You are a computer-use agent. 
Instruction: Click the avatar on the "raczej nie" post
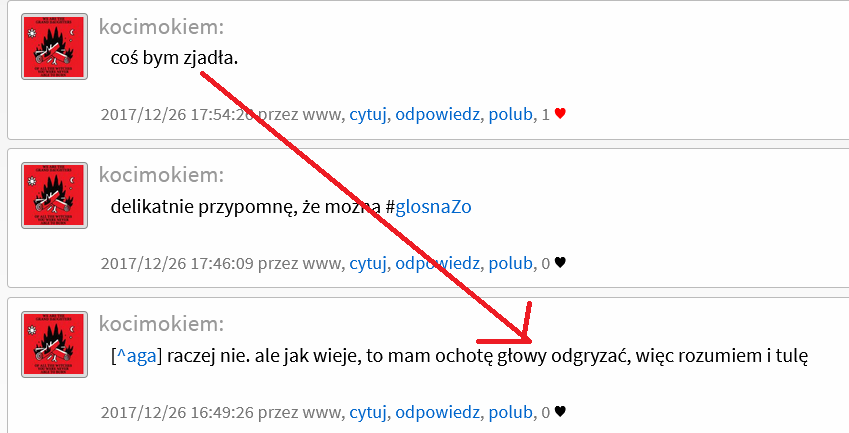pos(55,343)
